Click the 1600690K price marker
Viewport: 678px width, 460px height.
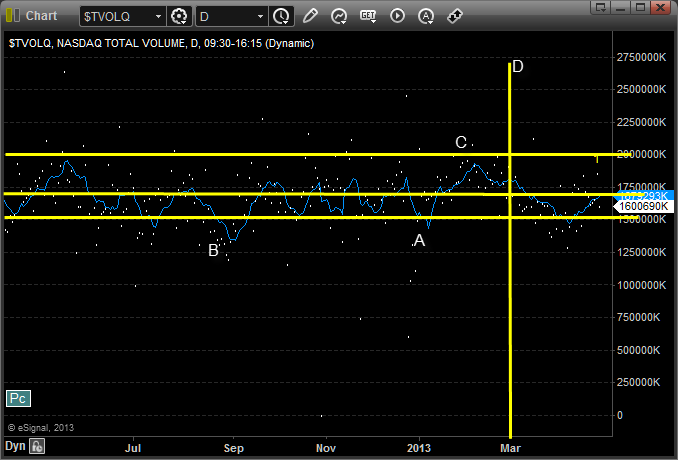pyautogui.click(x=643, y=206)
